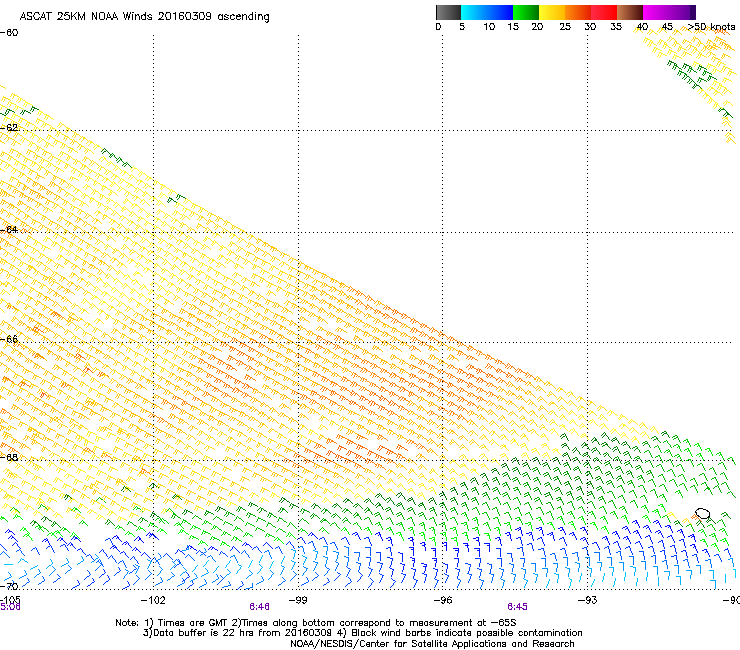
Task: Click the cyan-blue 5-15 knots legend segment
Action: click(x=487, y=12)
